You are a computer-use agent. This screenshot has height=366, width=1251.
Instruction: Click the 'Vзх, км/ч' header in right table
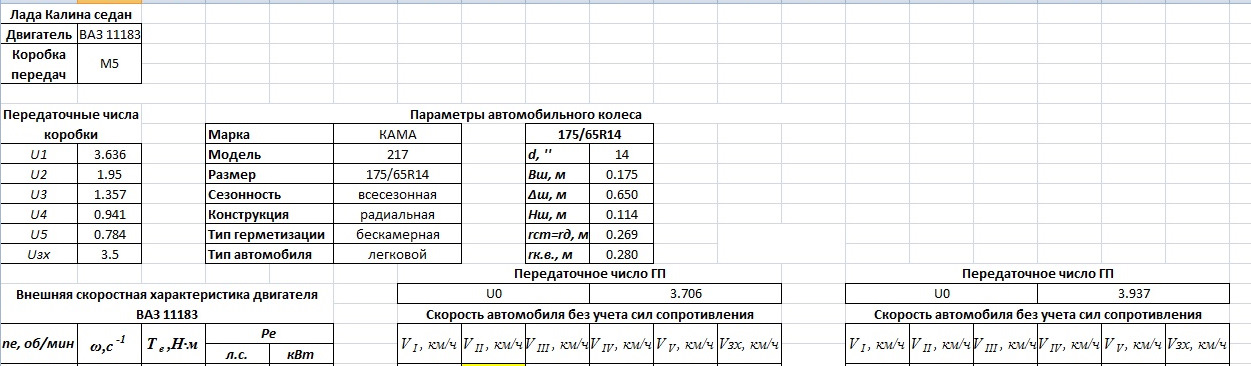point(1197,344)
